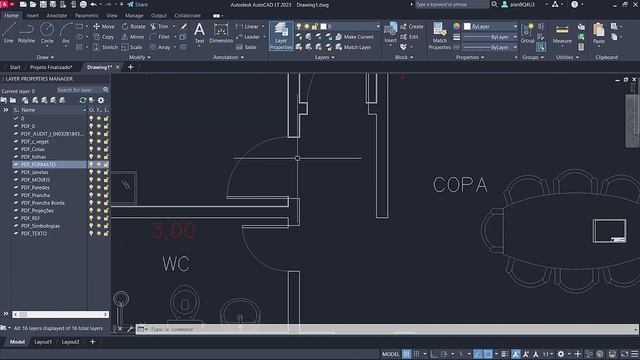
Task: Open the Insert ribbon tab
Action: (x=32, y=16)
